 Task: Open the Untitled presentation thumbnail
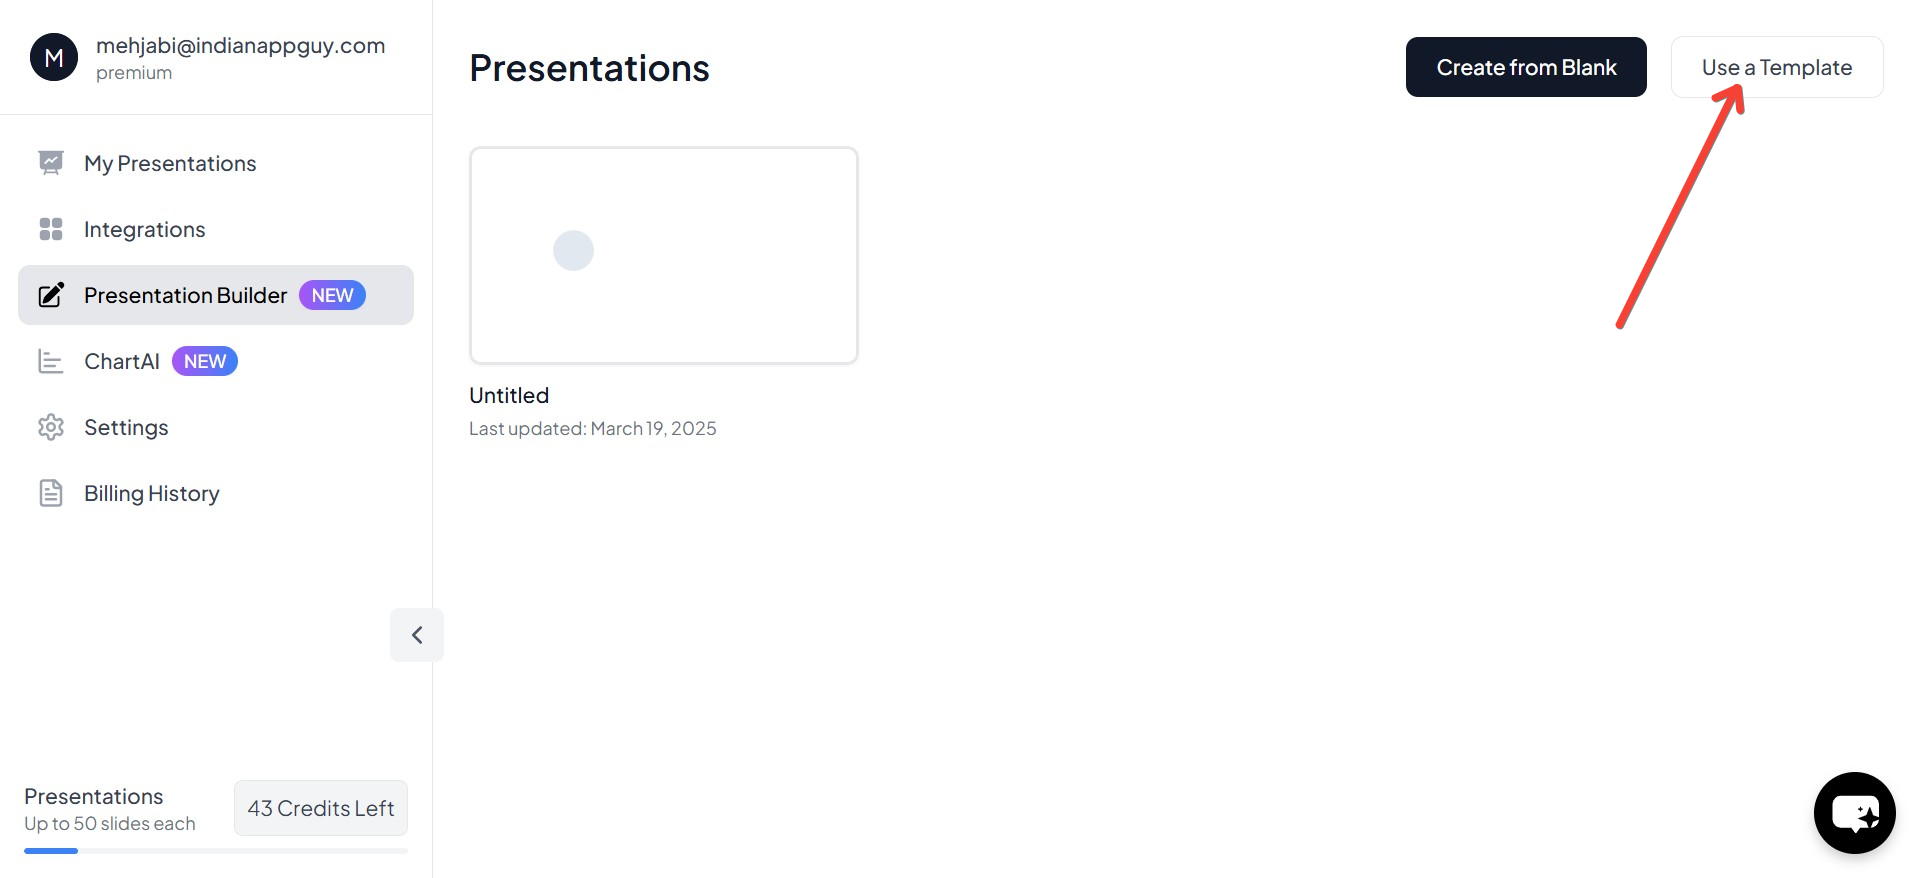tap(664, 256)
